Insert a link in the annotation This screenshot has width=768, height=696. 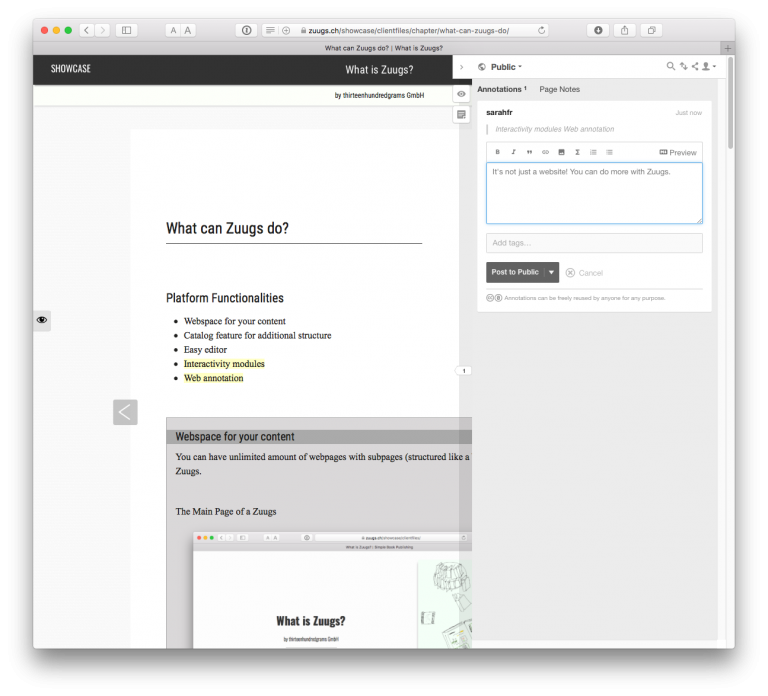[546, 152]
